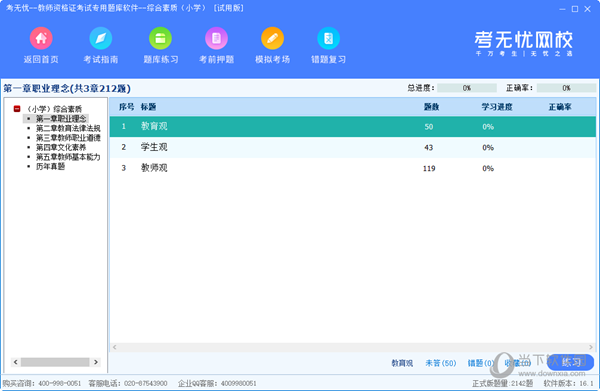This screenshot has width=600, height=391.
Task: Click the 学习进度 column header
Action: coord(496,107)
